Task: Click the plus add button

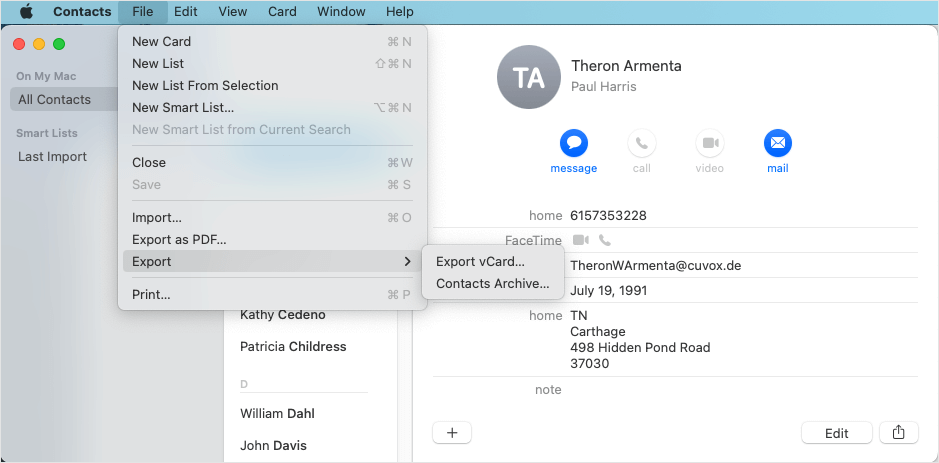Action: click(x=452, y=433)
